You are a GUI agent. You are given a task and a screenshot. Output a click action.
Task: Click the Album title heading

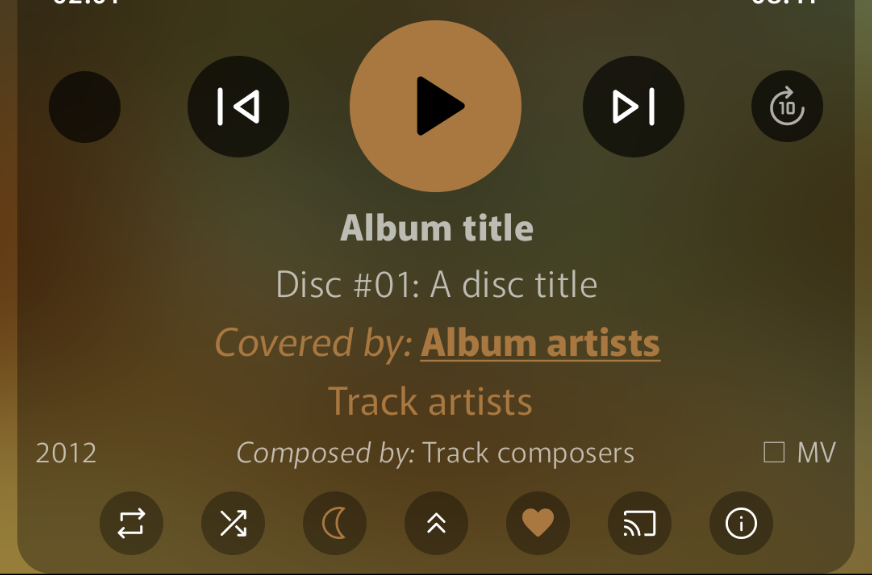[437, 228]
